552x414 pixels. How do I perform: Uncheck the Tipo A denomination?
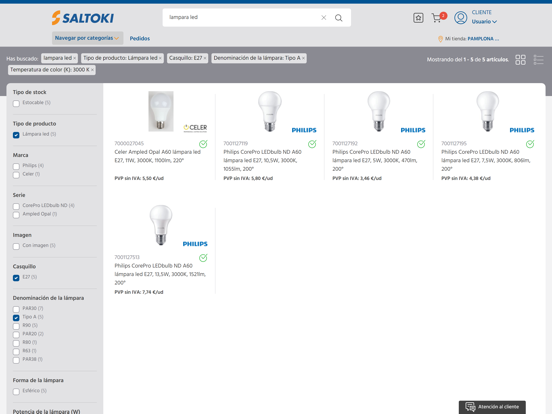16,318
